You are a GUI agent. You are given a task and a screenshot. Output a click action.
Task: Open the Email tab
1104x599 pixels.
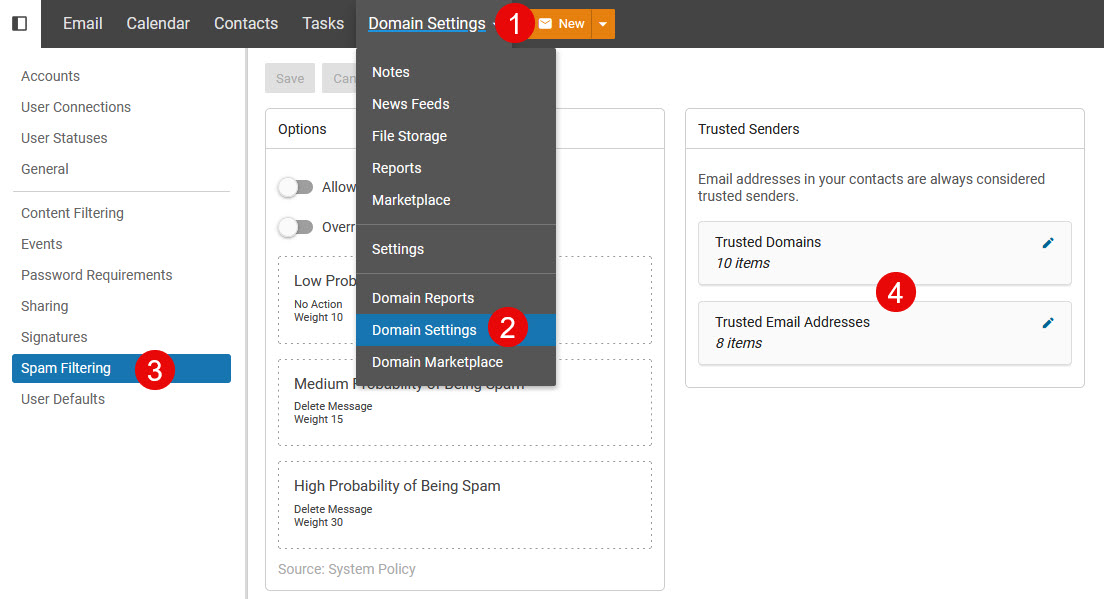82,23
